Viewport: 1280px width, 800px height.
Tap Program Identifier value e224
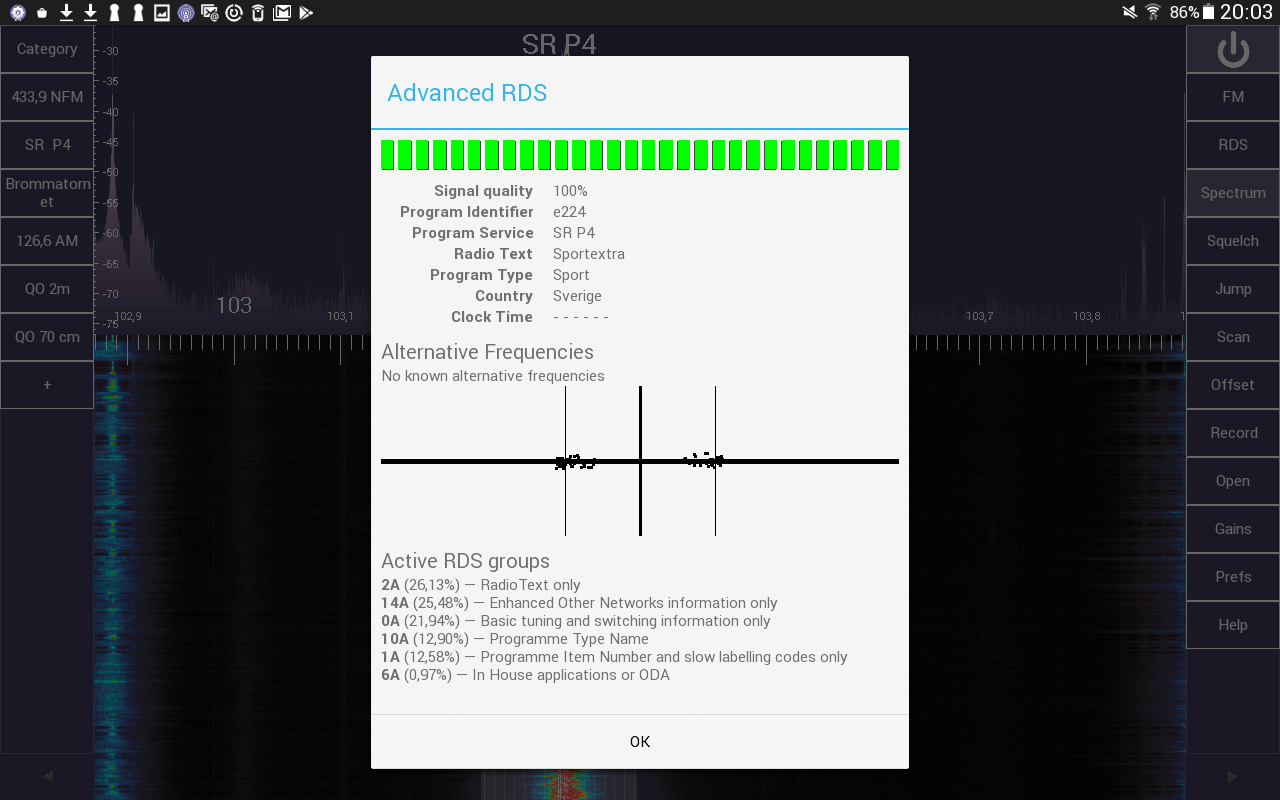coord(569,212)
